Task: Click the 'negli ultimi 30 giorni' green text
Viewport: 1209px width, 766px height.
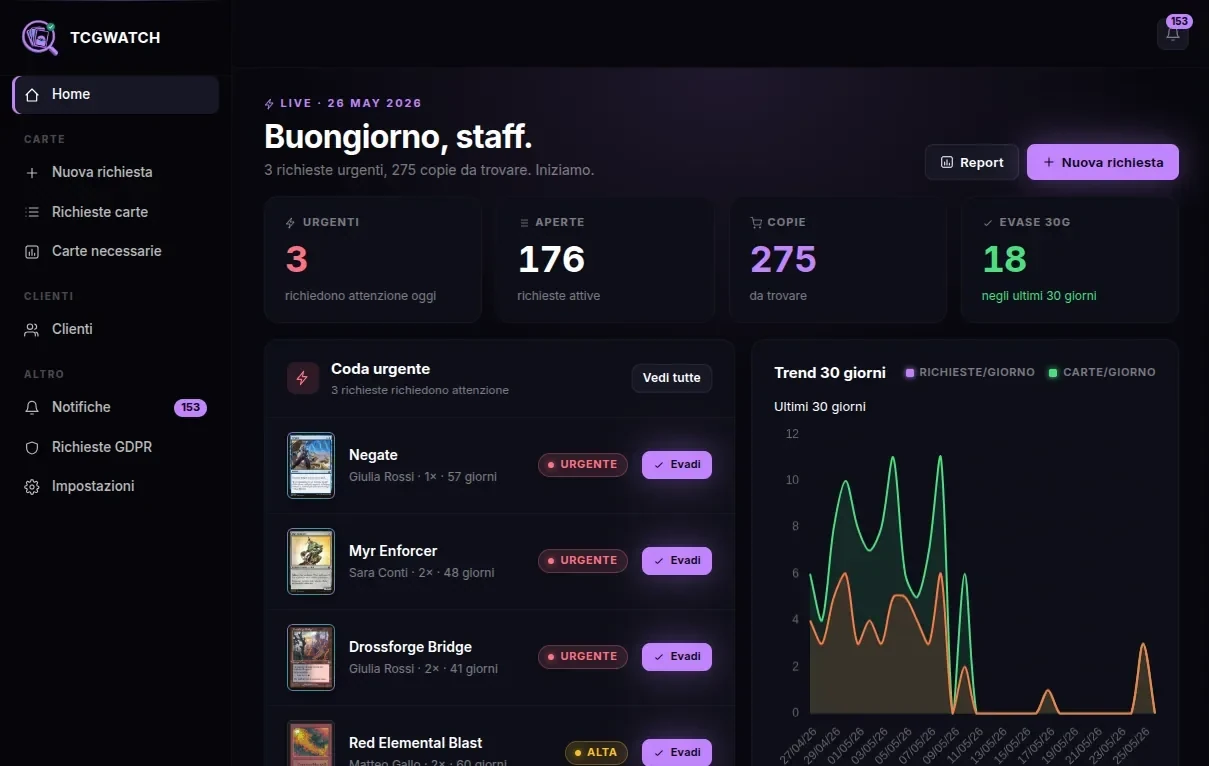Action: tap(1039, 296)
